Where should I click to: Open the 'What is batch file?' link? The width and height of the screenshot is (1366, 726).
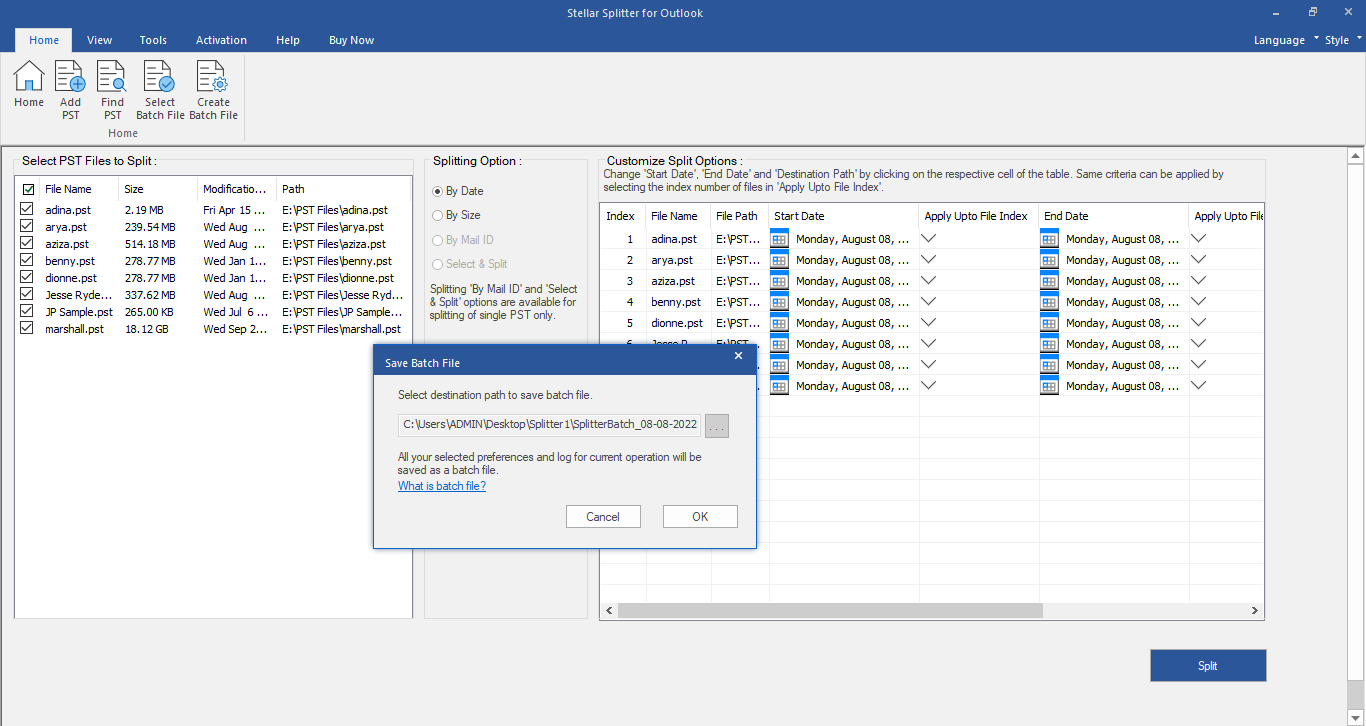442,486
